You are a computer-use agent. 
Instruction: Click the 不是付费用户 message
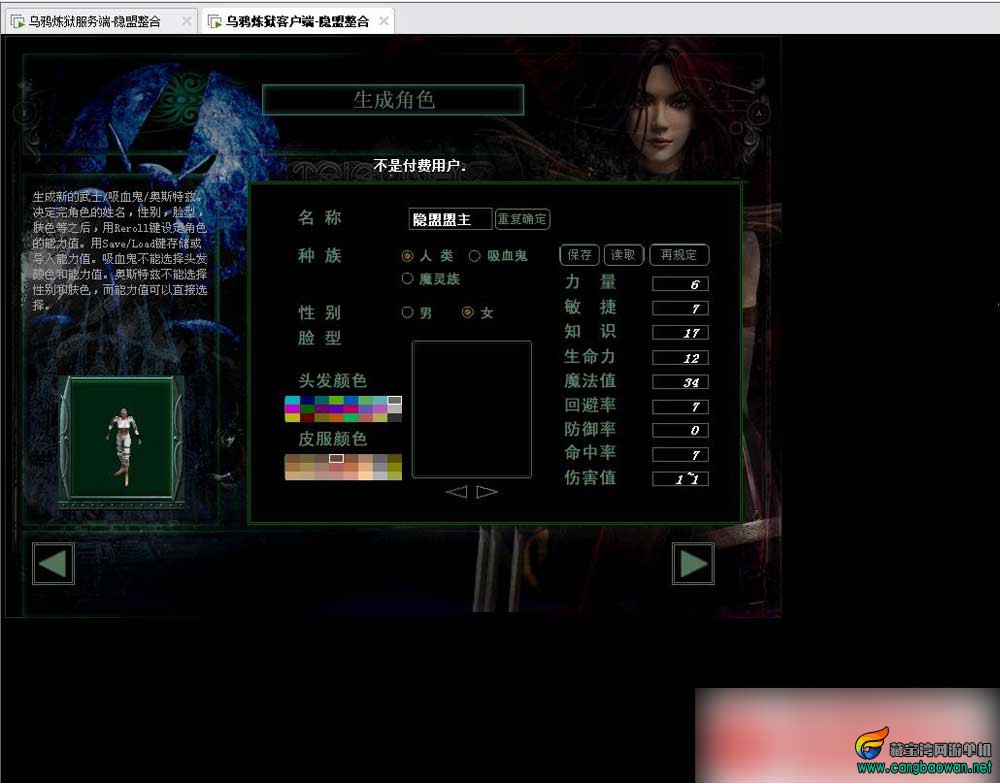[x=420, y=166]
